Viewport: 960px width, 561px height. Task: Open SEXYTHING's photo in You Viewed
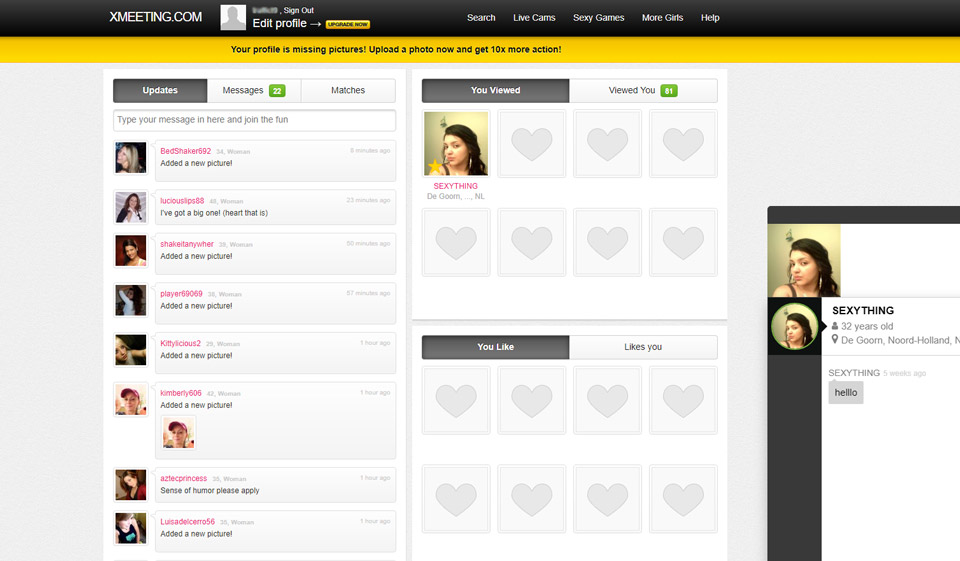456,143
